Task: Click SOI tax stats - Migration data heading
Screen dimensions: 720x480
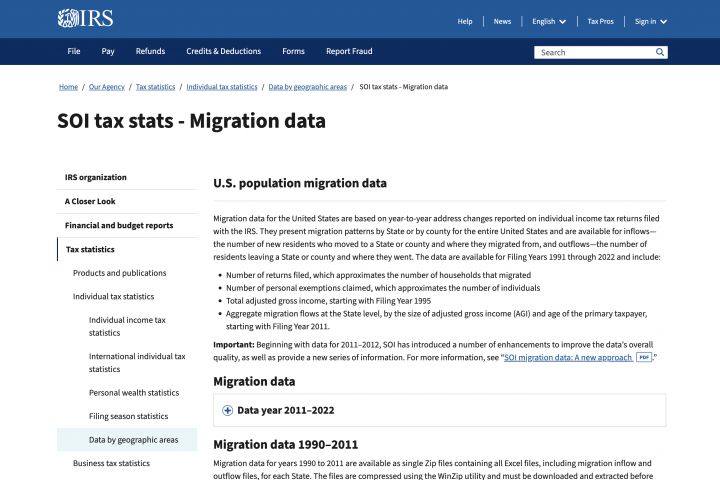Action: pos(191,121)
